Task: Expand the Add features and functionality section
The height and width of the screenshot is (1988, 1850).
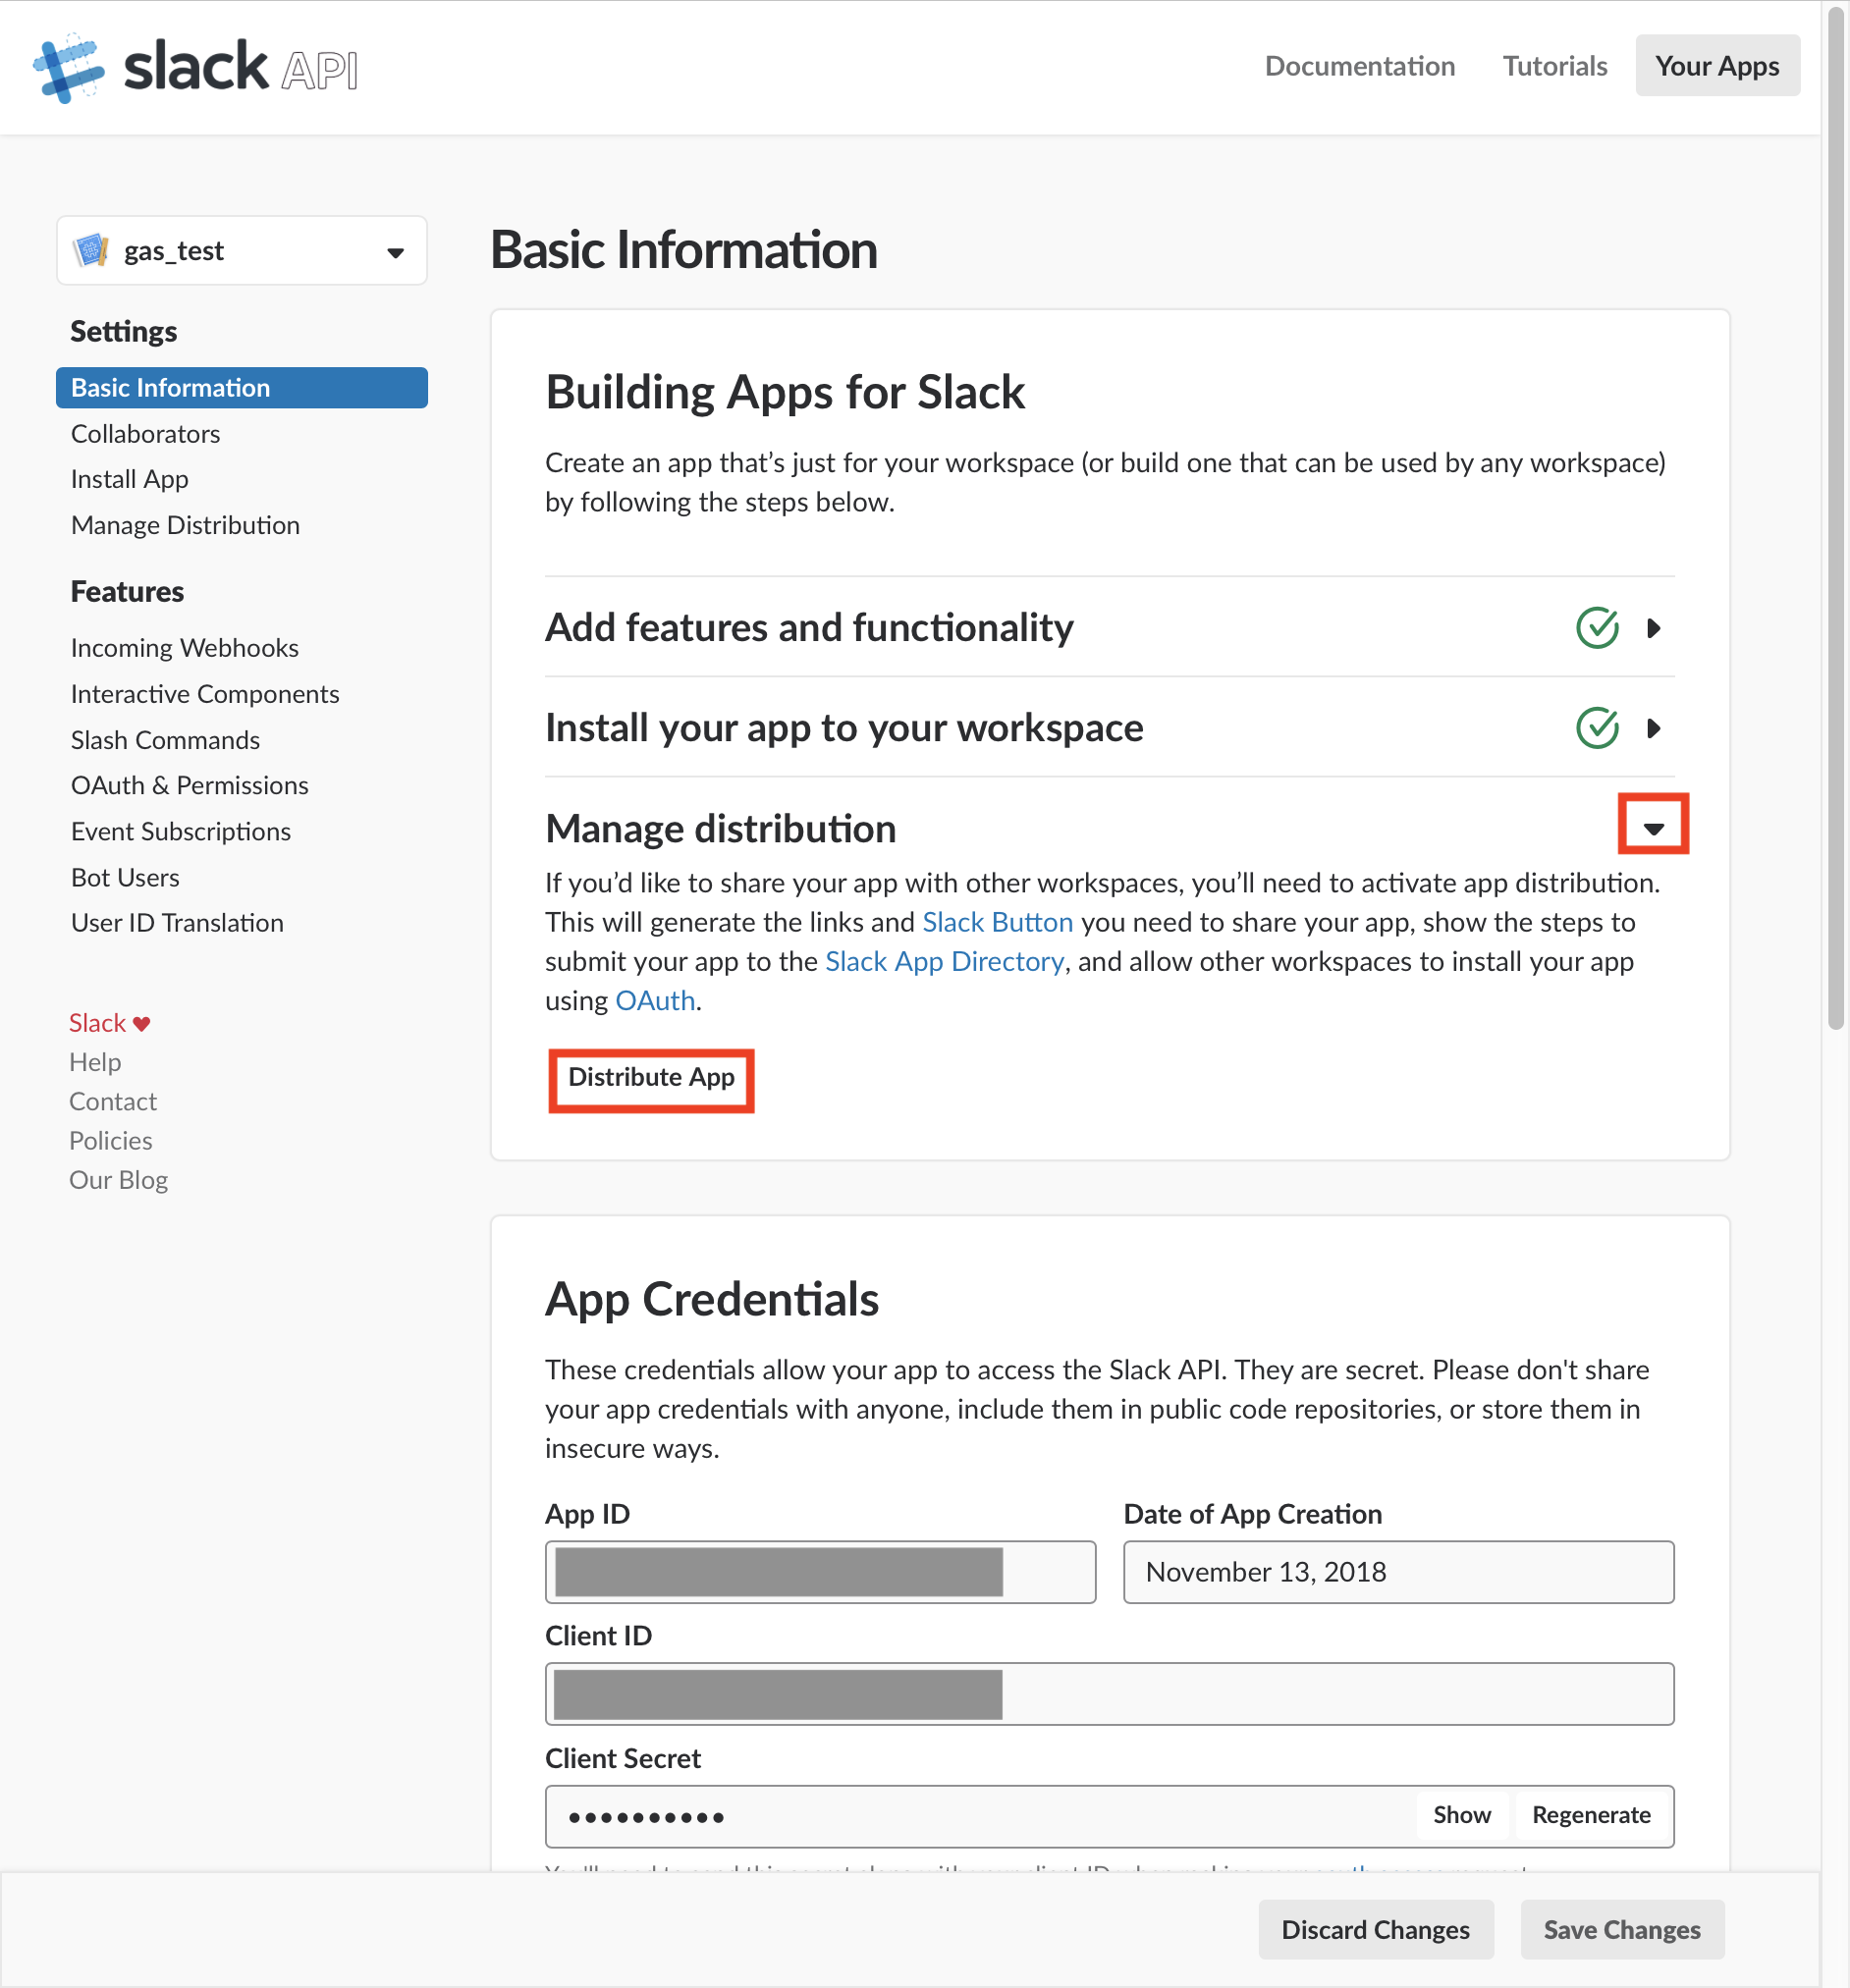Action: (1653, 628)
